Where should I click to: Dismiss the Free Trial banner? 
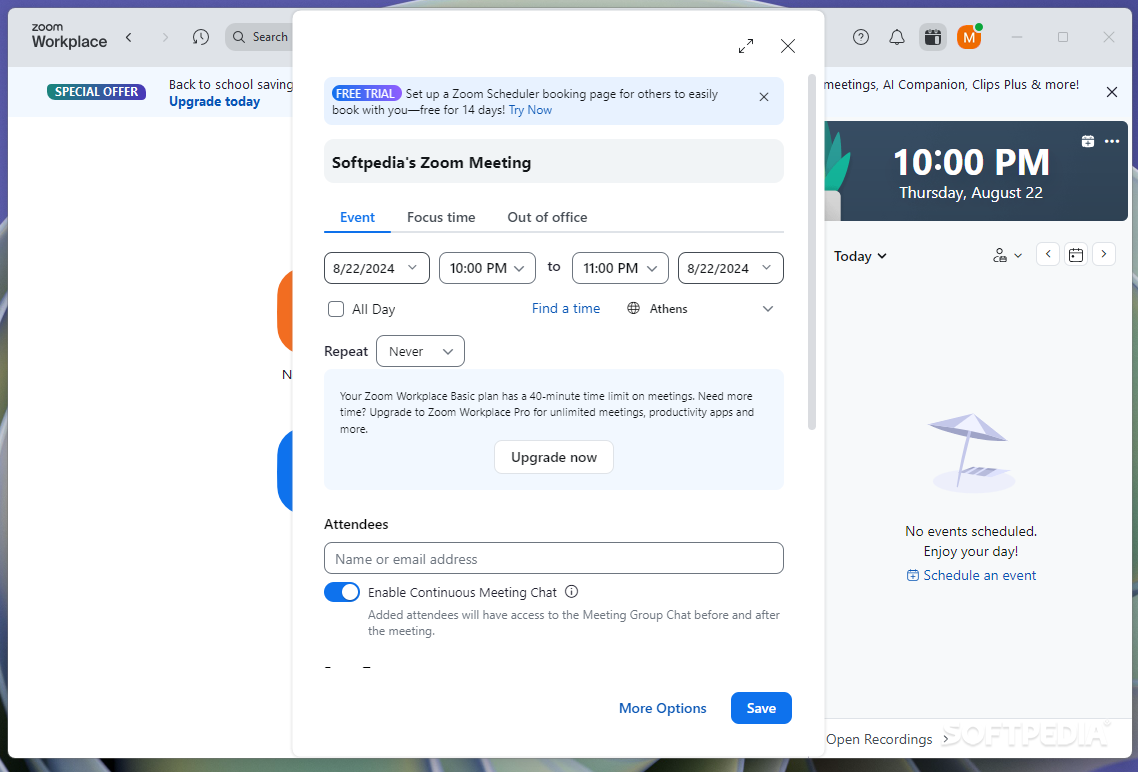coord(764,96)
